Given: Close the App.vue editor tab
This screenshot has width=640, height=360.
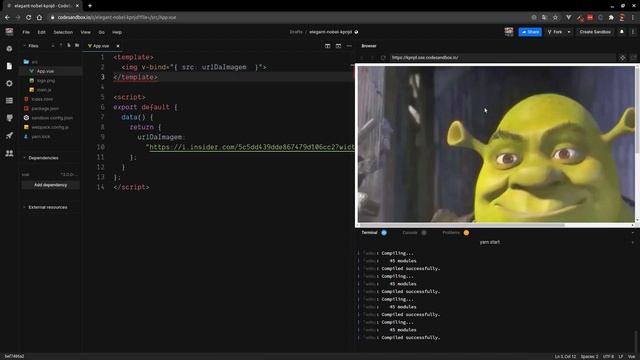Looking at the screenshot, I should coord(118,46).
